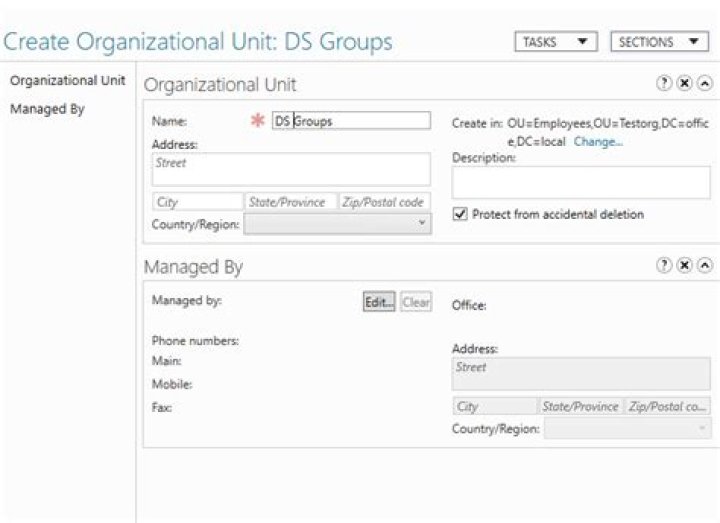Collapse the Managed By section

tap(704, 266)
